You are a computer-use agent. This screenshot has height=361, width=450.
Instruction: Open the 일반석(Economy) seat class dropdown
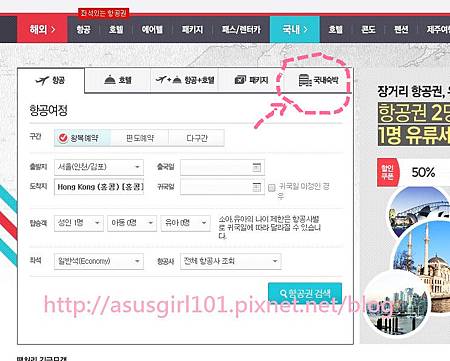99,261
